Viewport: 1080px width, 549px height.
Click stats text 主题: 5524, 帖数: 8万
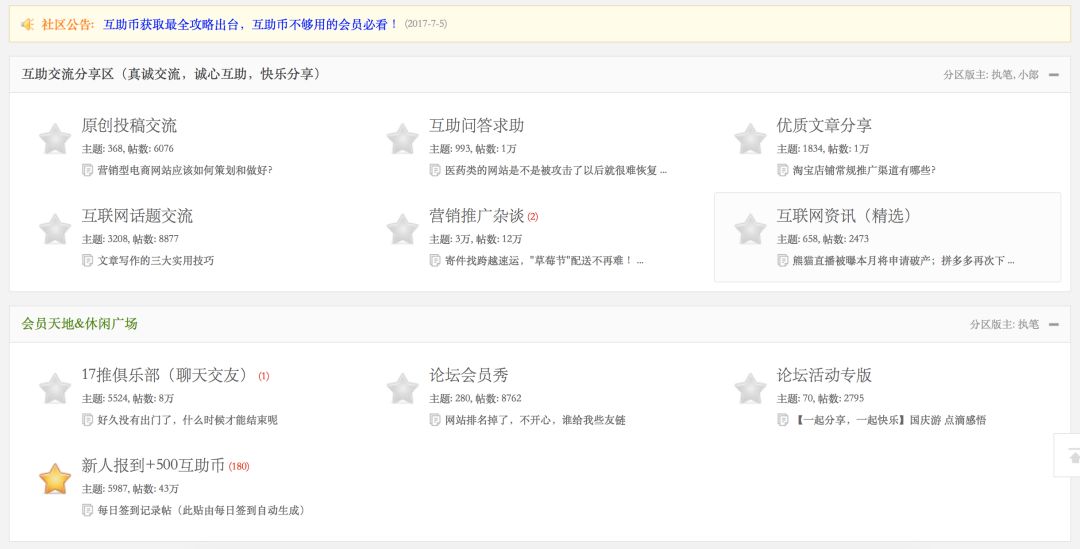[127, 398]
